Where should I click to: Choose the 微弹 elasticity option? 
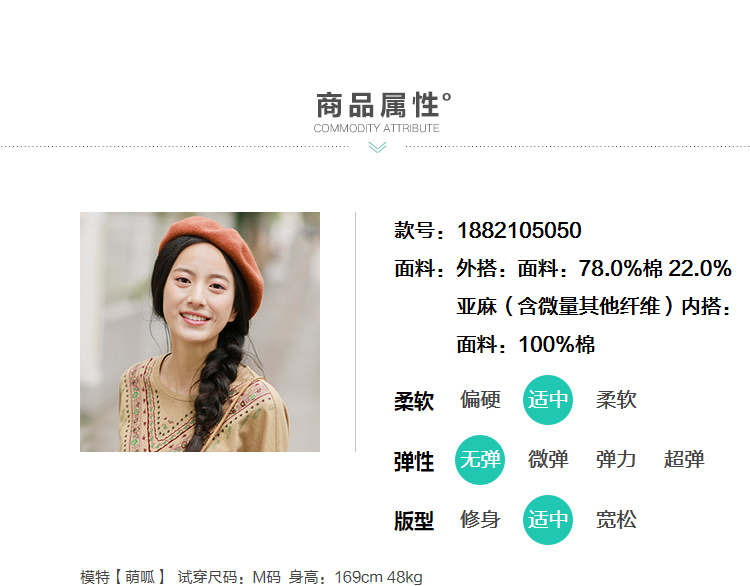point(548,459)
